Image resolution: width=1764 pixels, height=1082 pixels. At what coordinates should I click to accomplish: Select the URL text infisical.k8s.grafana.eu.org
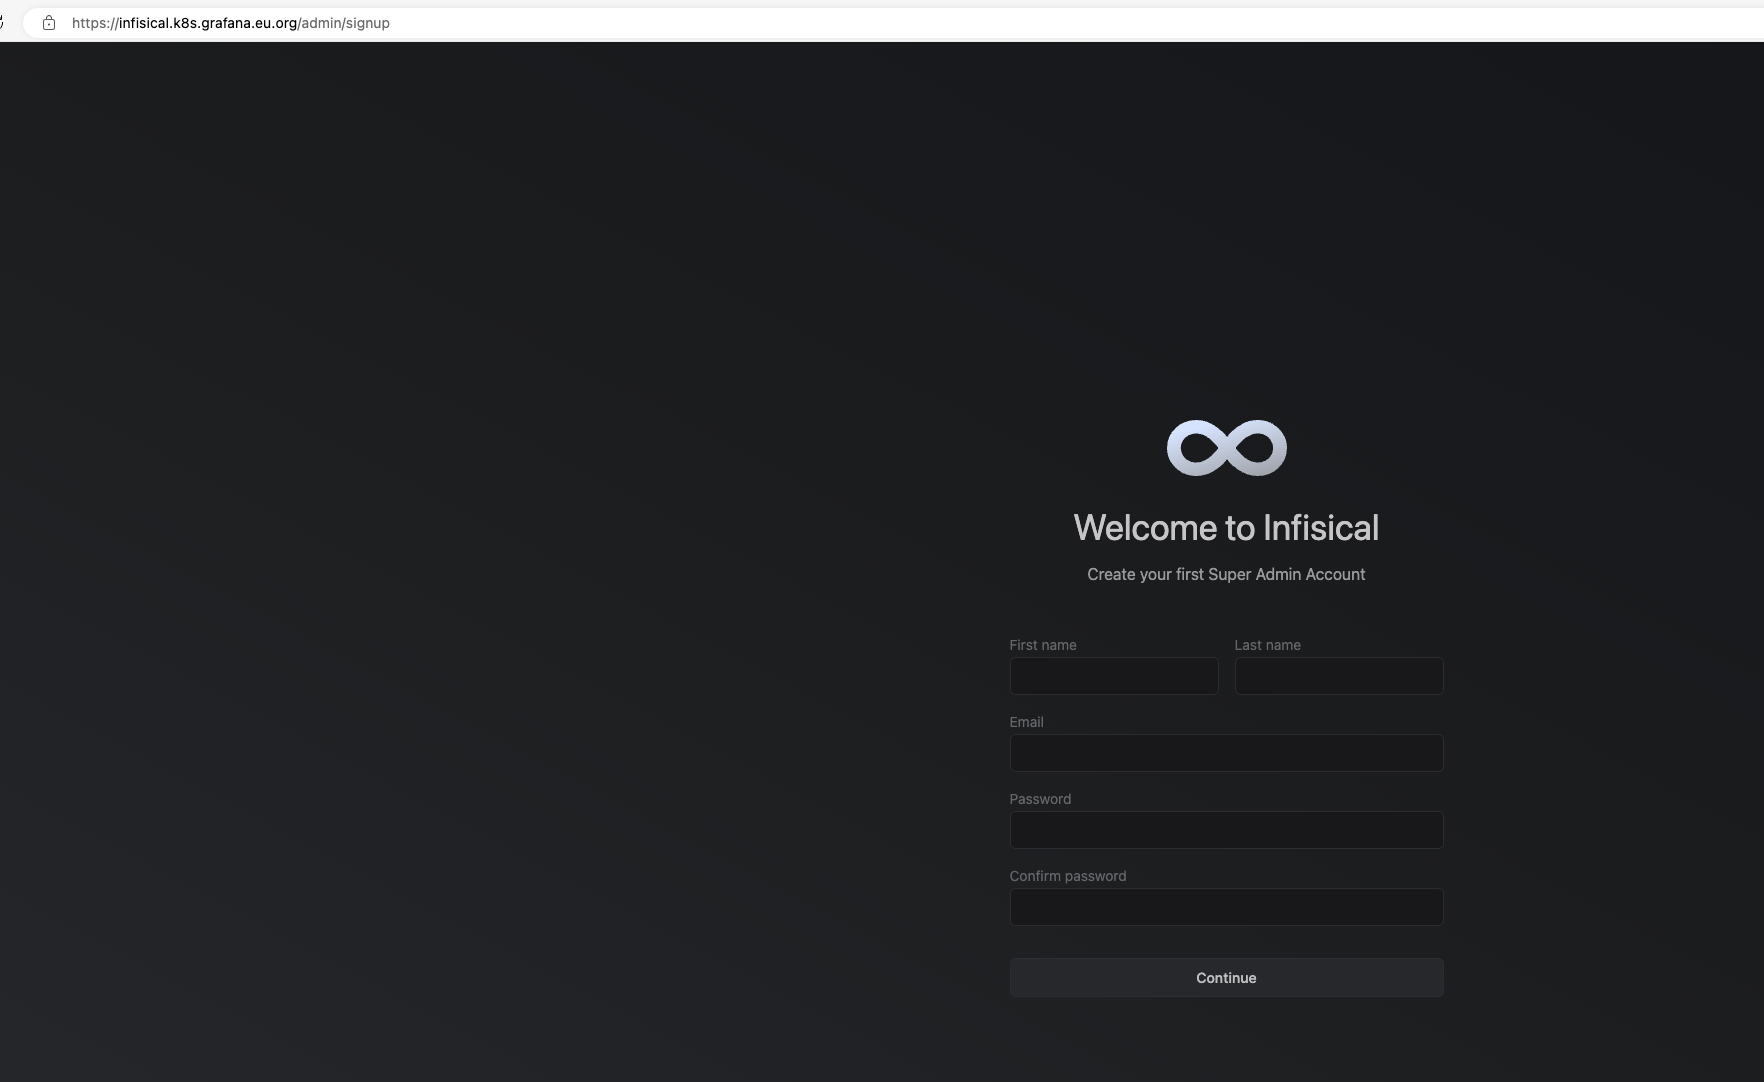point(206,22)
